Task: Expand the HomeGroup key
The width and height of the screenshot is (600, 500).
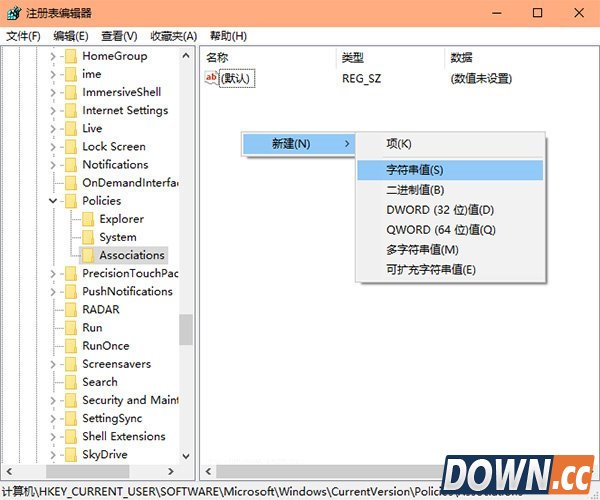Action: pyautogui.click(x=53, y=57)
